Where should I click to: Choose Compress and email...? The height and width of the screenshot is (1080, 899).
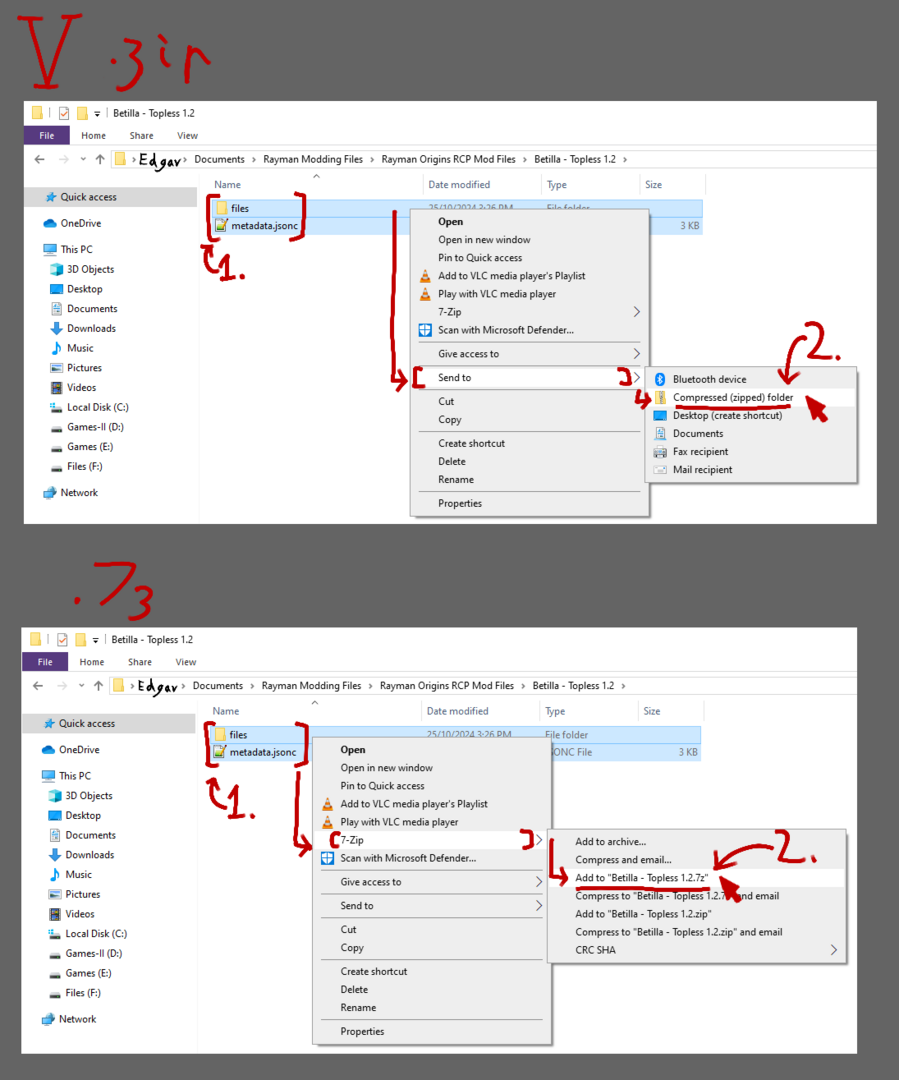(x=623, y=860)
